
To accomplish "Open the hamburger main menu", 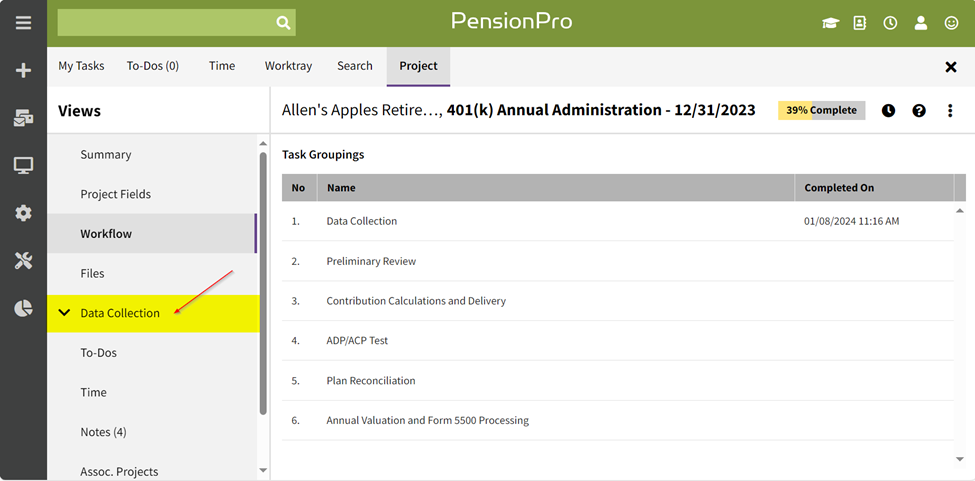I will point(23,24).
